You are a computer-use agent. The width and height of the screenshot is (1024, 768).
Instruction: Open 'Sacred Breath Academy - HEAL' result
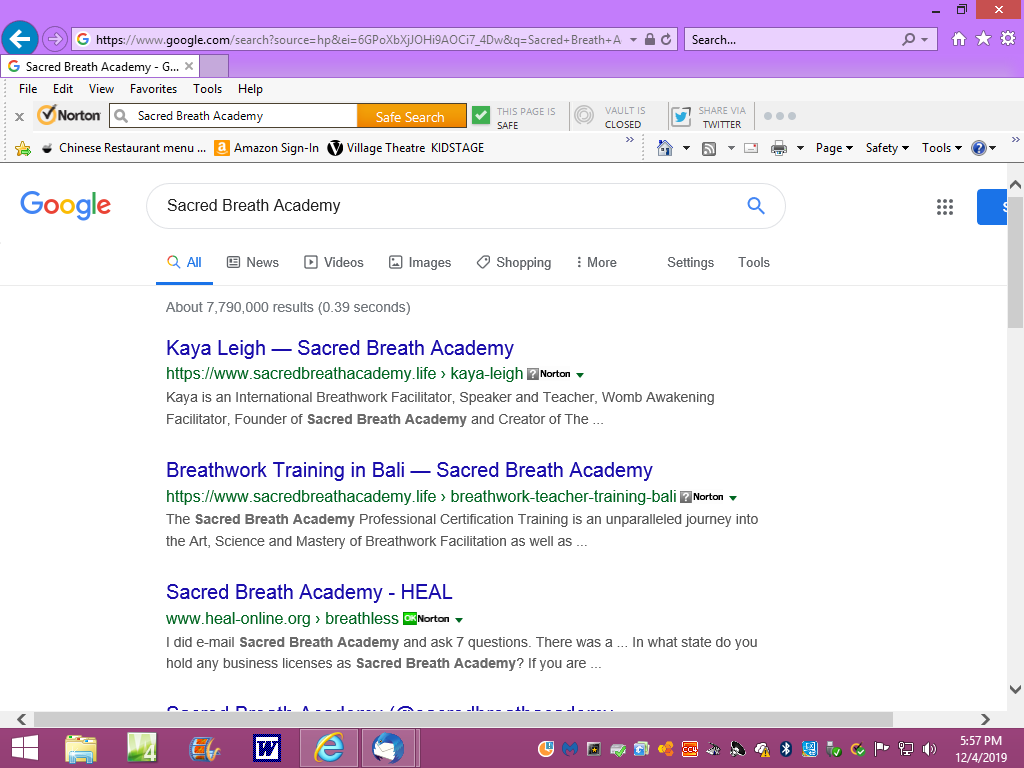[309, 592]
